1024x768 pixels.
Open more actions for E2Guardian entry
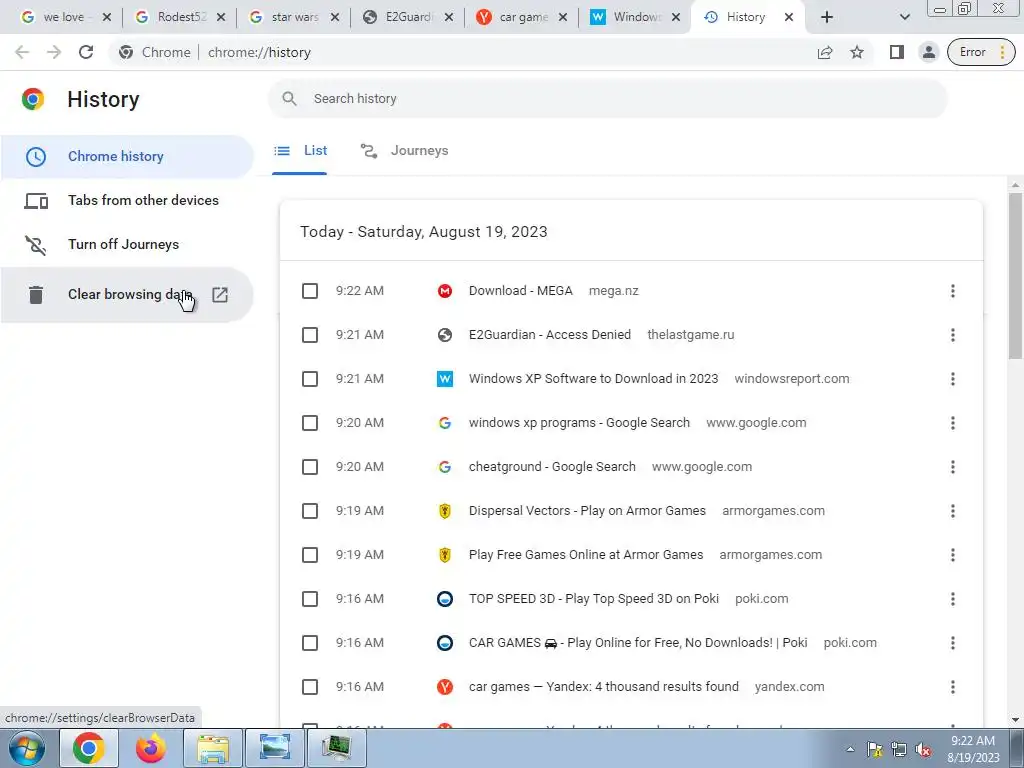click(953, 335)
